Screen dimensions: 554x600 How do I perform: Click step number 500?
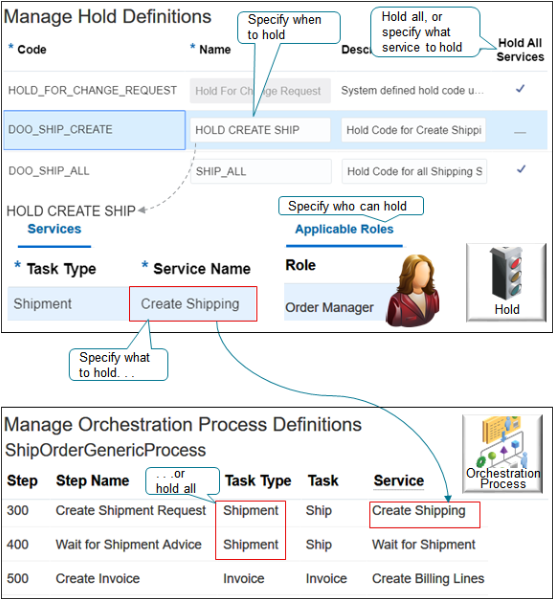click(18, 579)
